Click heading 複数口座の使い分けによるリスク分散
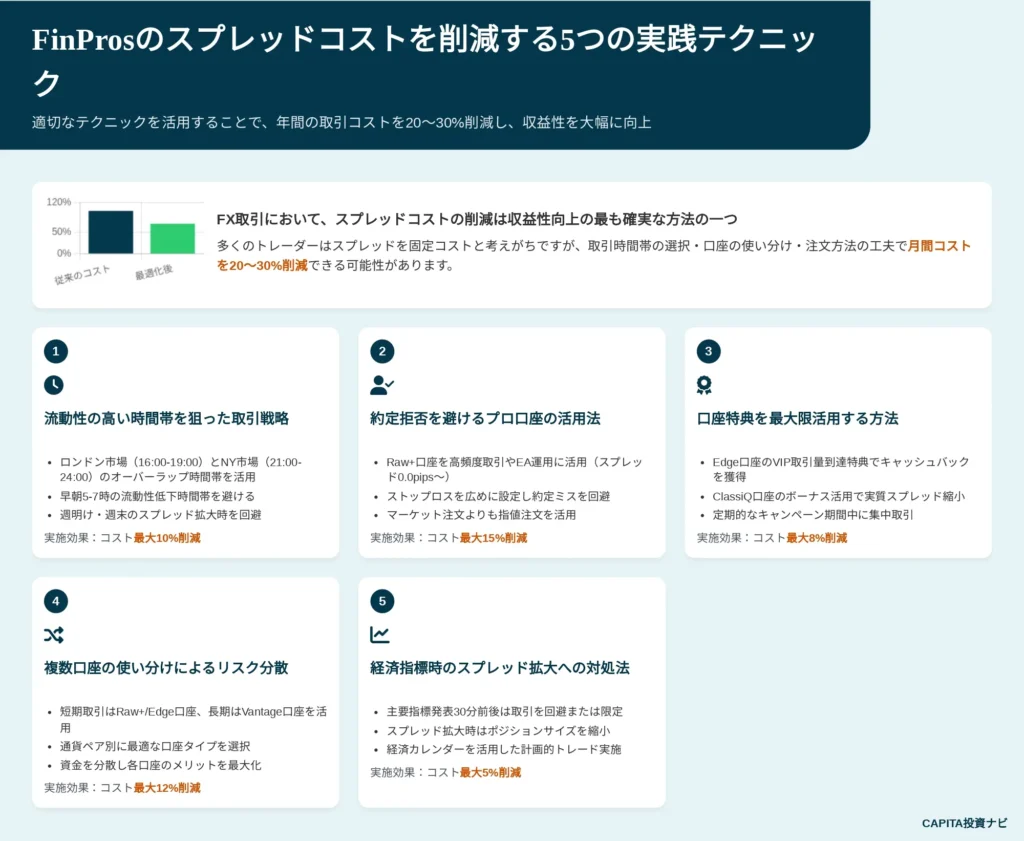Screen dimensions: 1024x841 point(166,668)
